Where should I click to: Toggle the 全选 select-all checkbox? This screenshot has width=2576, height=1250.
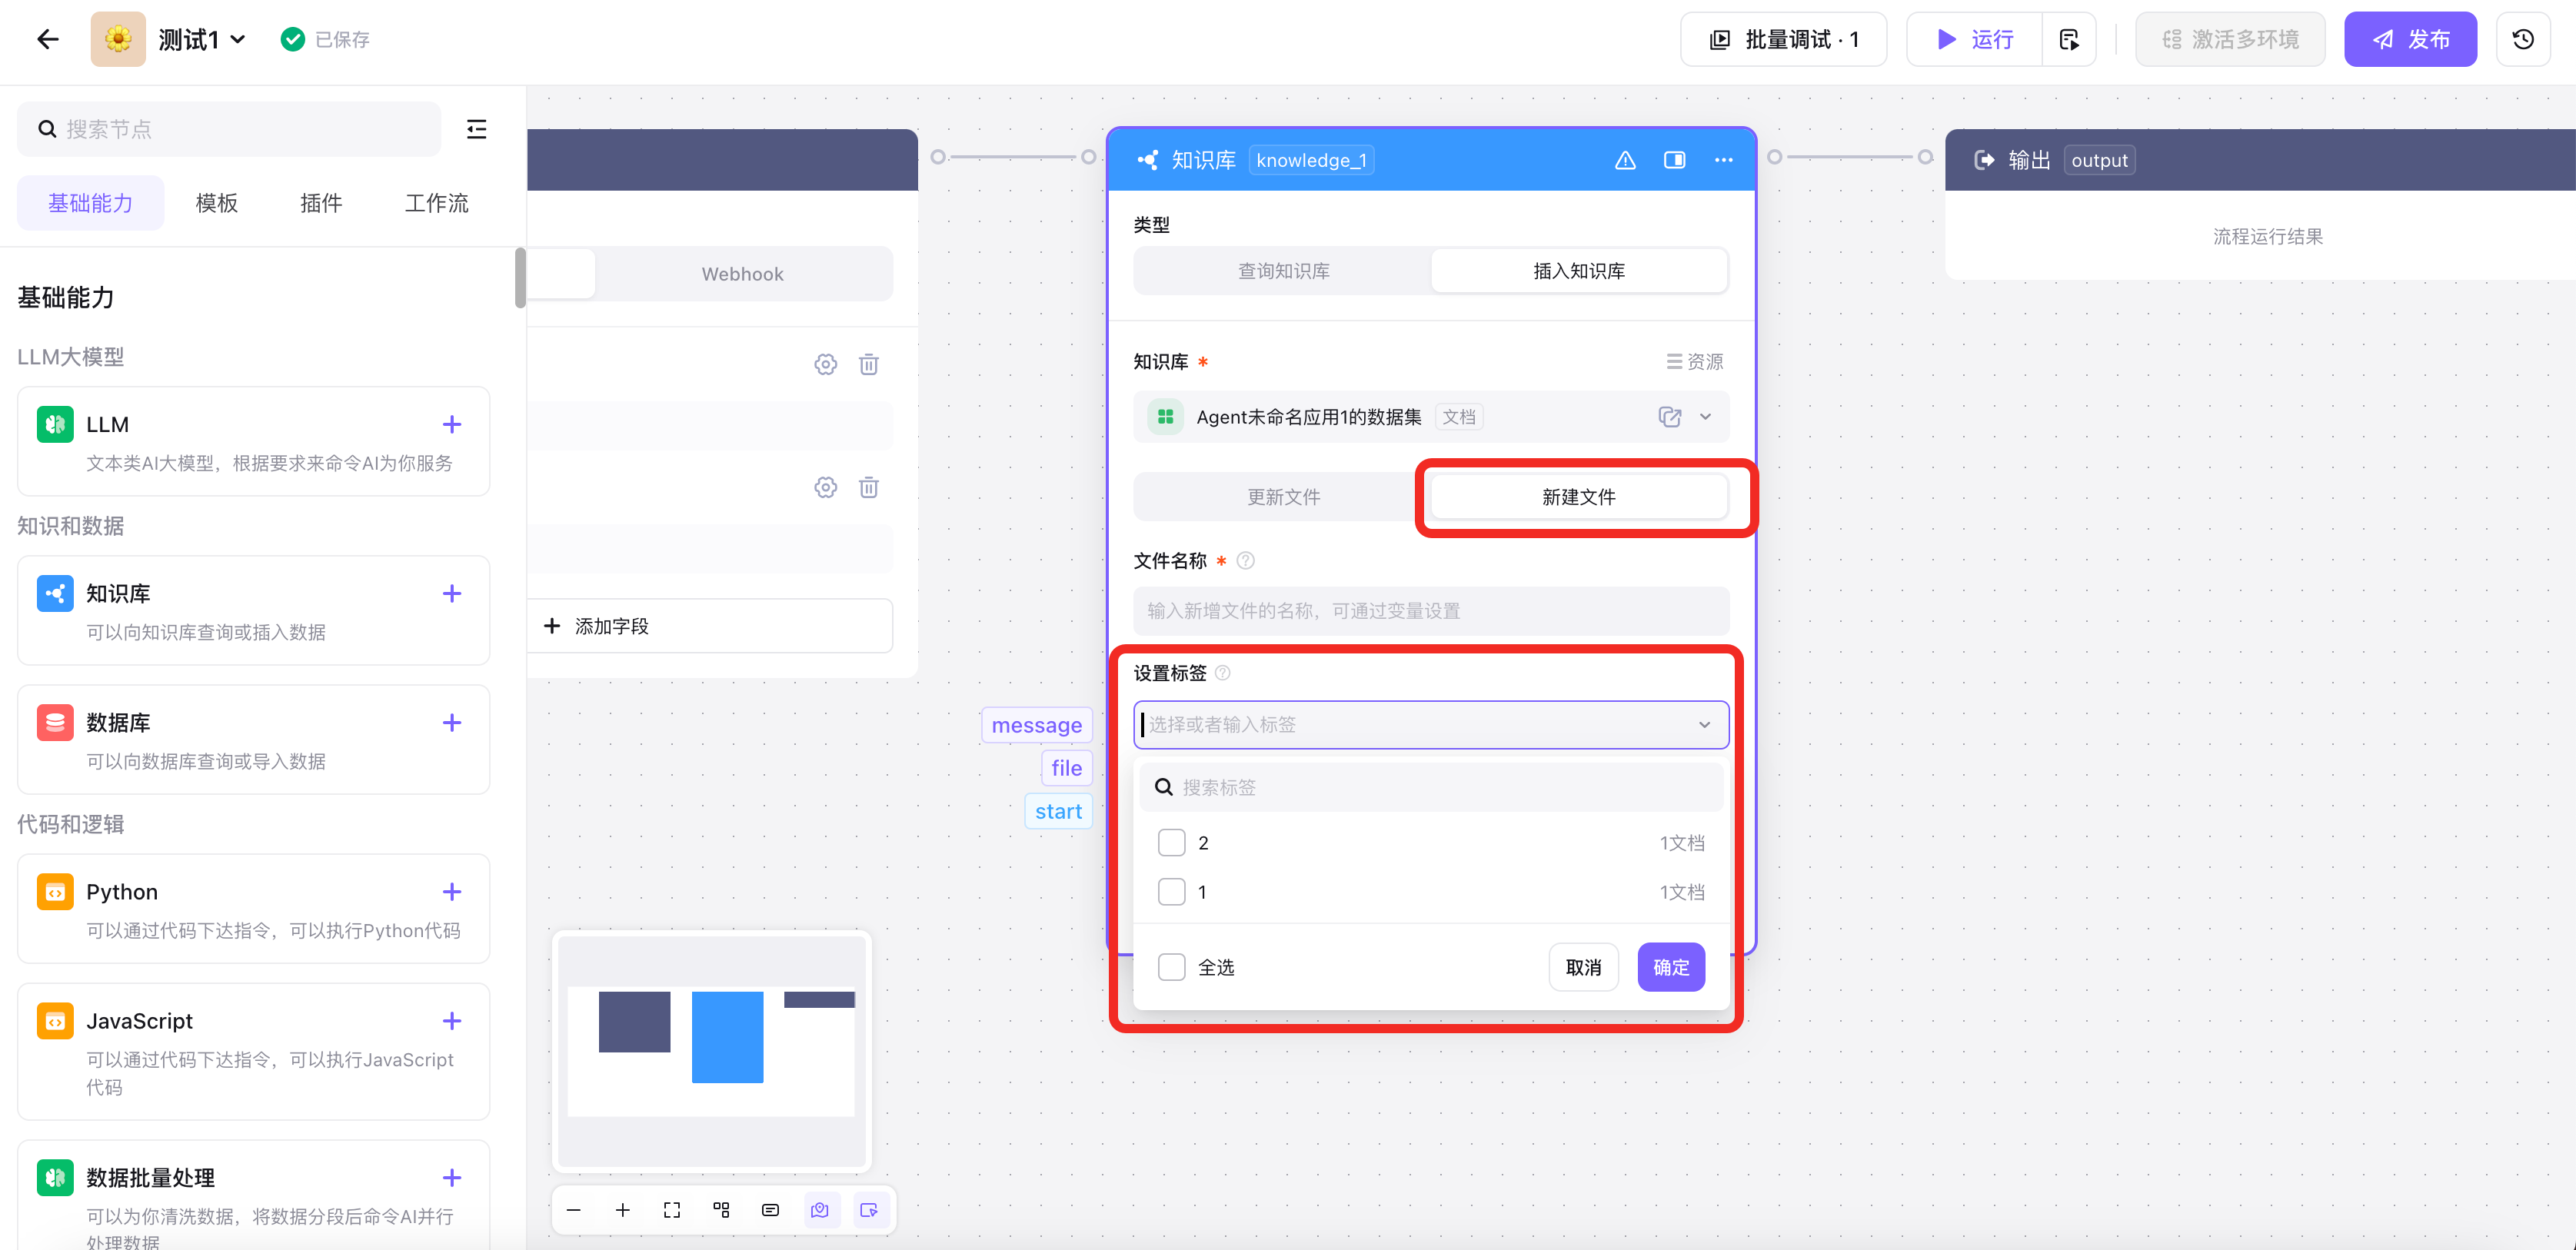[1171, 967]
